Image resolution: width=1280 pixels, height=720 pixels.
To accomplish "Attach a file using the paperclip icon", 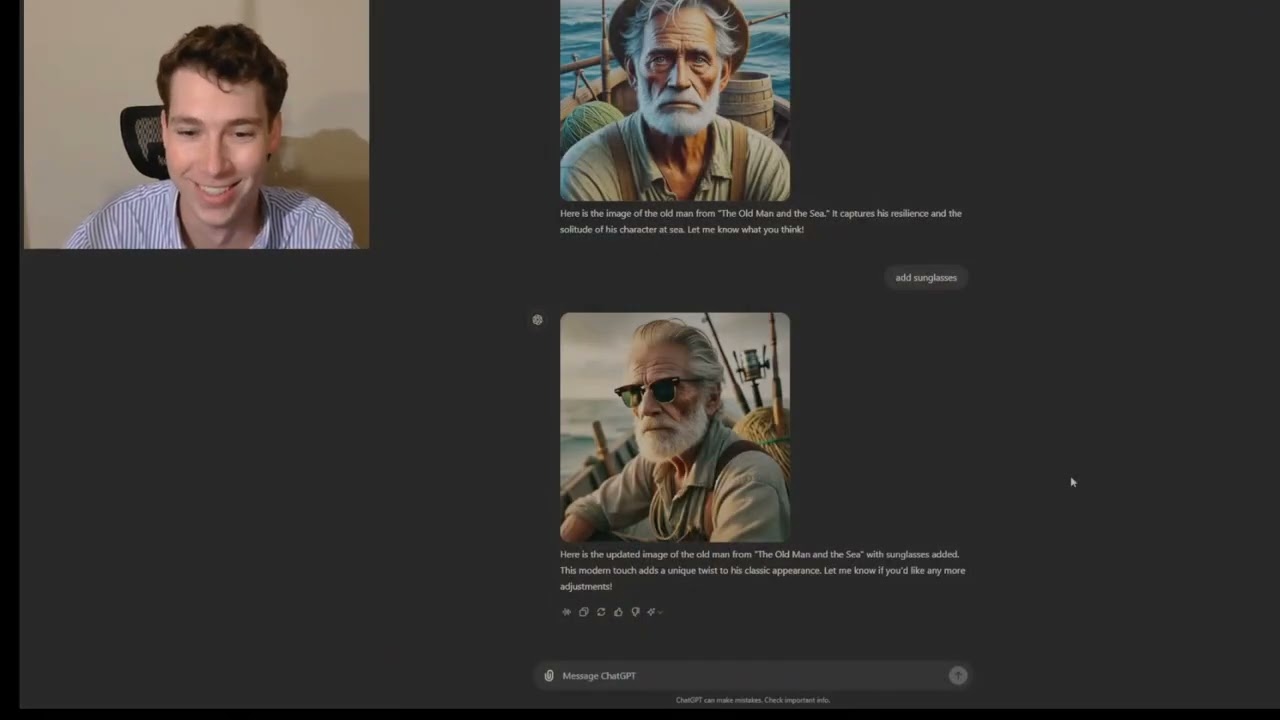I will click(549, 676).
